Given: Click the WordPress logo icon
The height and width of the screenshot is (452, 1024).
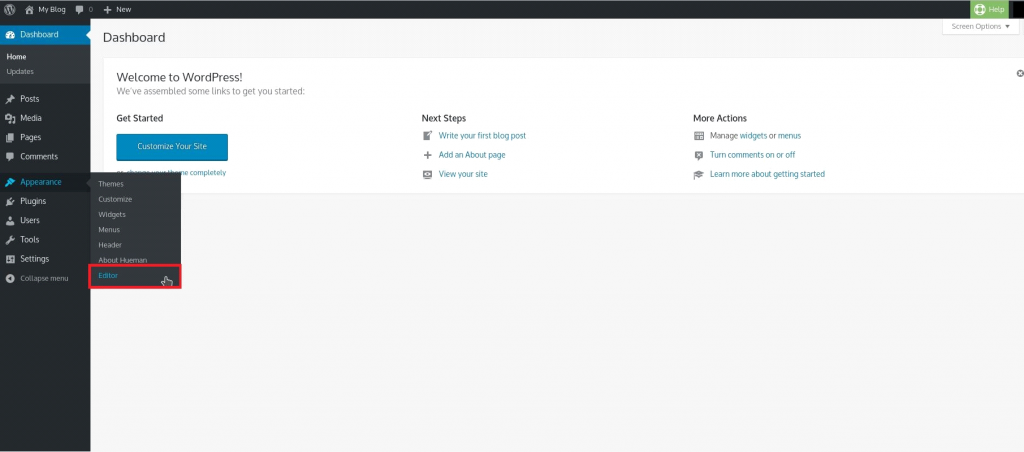Looking at the screenshot, I should (10, 9).
